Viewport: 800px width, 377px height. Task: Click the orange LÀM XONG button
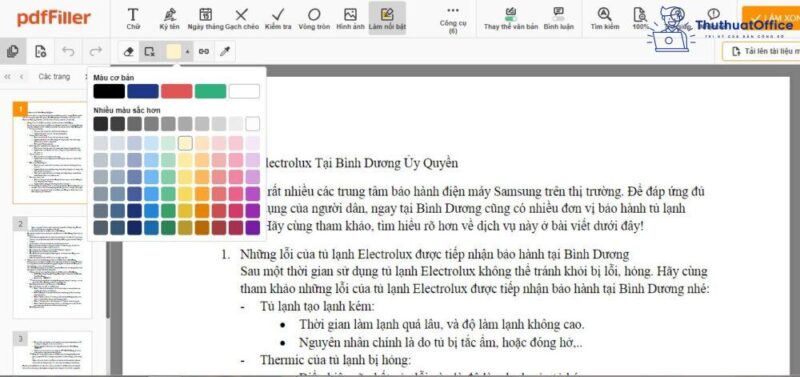[x=771, y=18]
